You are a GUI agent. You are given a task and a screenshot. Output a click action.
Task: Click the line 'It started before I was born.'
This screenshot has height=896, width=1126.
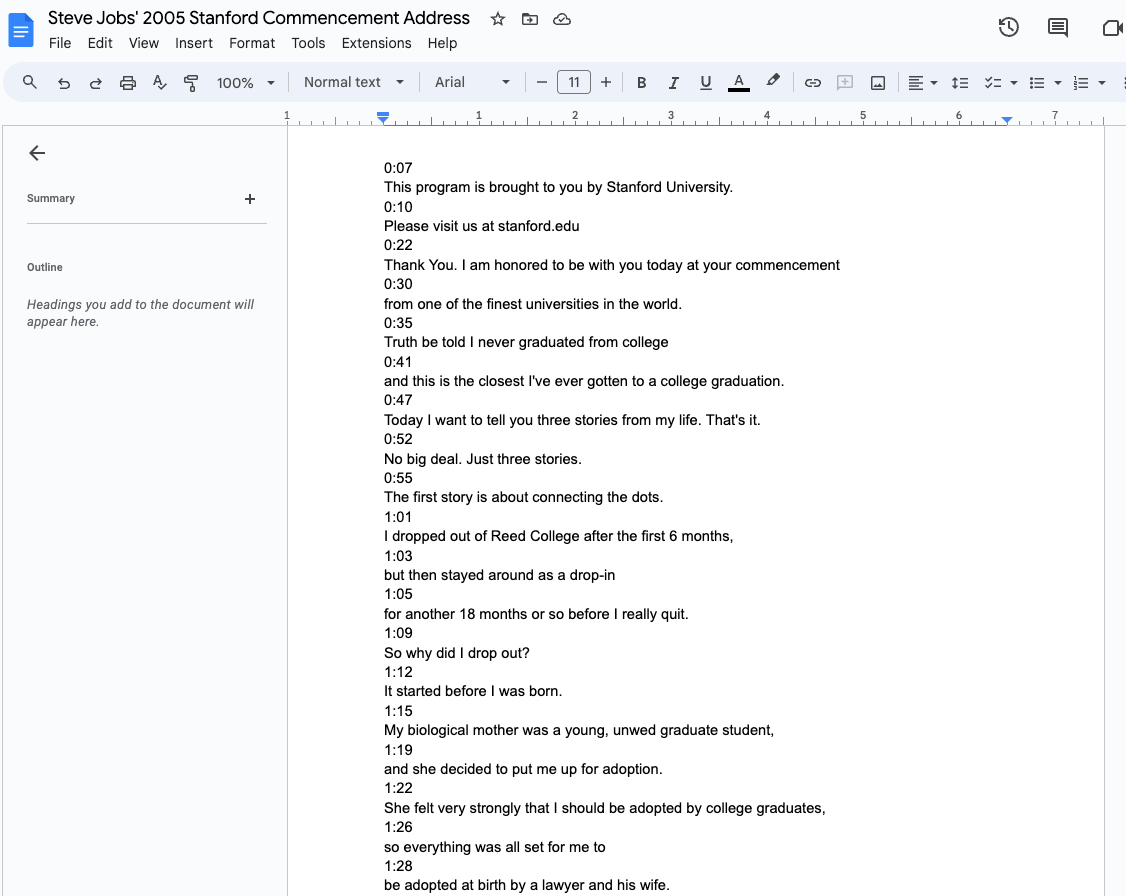coord(473,691)
